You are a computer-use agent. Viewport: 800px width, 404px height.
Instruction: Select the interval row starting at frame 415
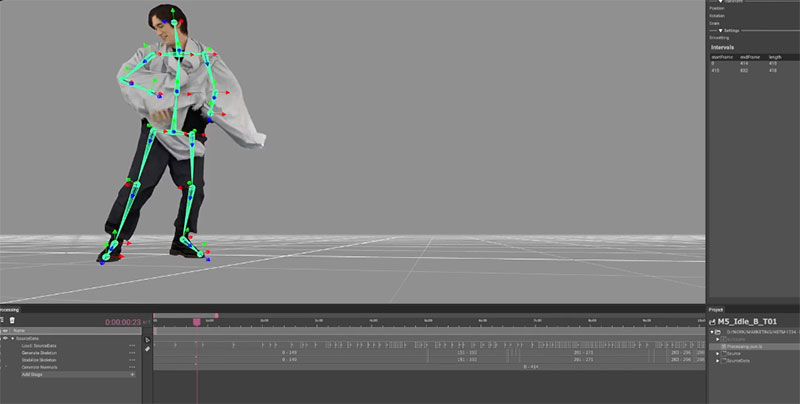tap(754, 70)
